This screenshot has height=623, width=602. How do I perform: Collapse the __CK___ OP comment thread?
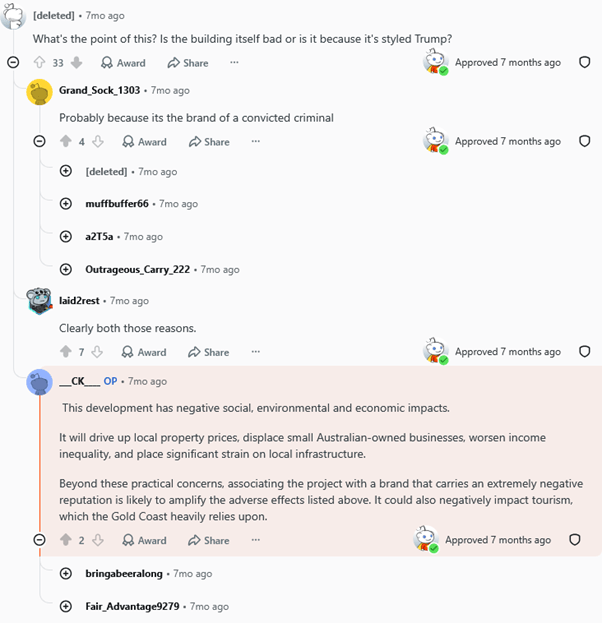tap(39, 540)
